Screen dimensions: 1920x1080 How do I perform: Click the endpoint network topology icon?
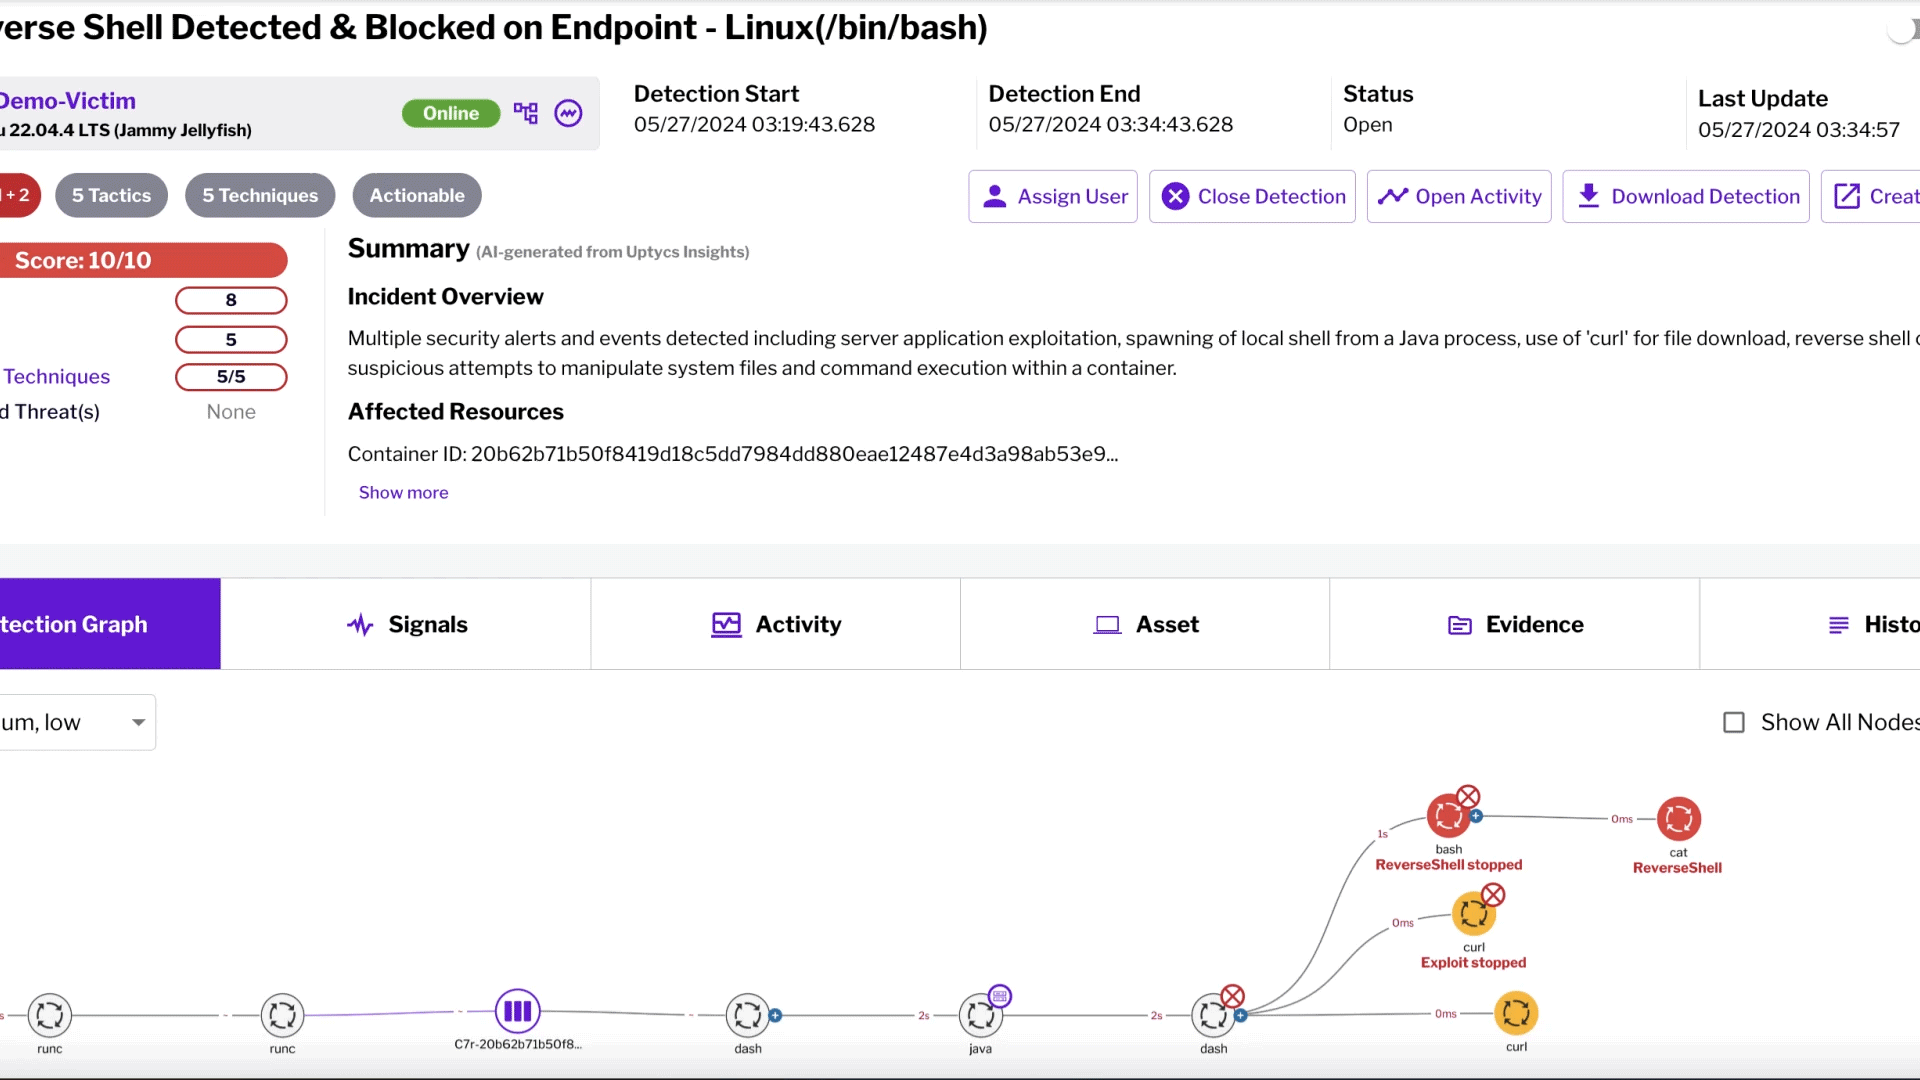525,113
